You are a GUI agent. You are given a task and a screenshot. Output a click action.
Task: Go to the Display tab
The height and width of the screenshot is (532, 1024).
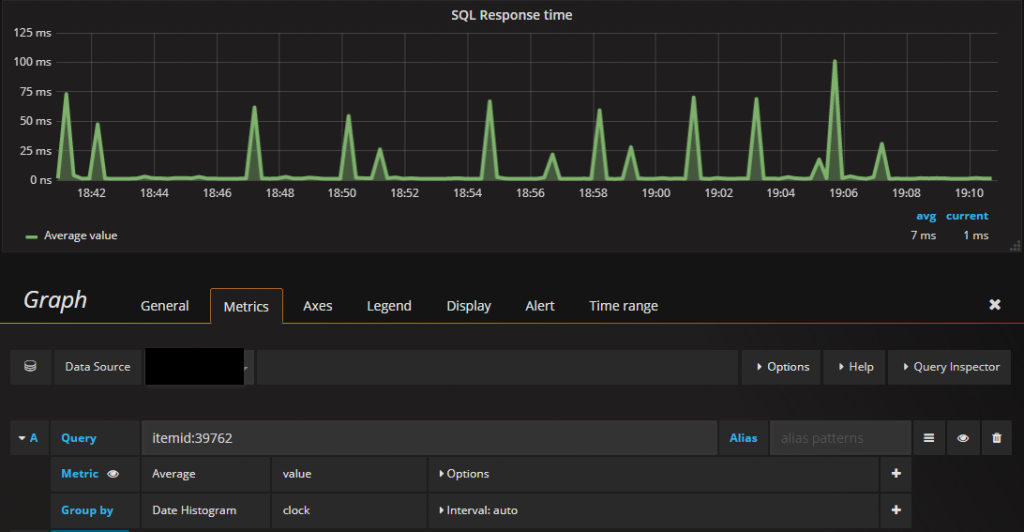pos(468,305)
